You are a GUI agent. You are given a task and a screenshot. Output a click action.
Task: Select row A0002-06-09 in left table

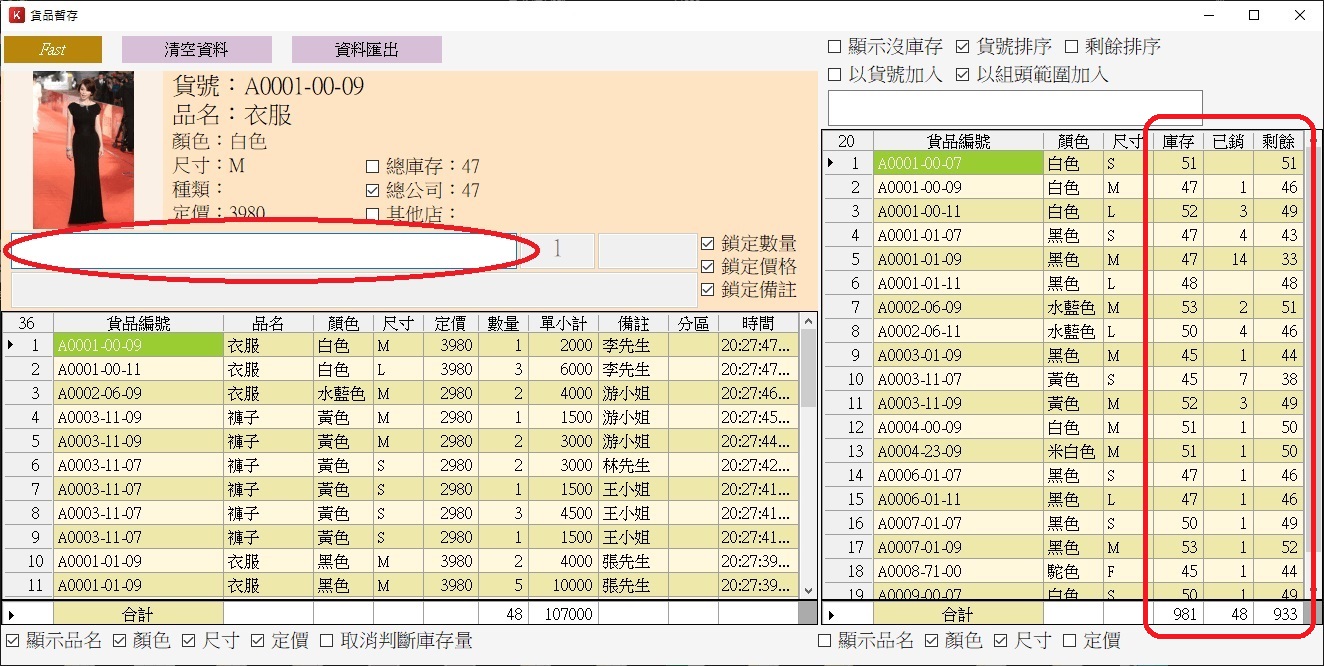pos(138,393)
